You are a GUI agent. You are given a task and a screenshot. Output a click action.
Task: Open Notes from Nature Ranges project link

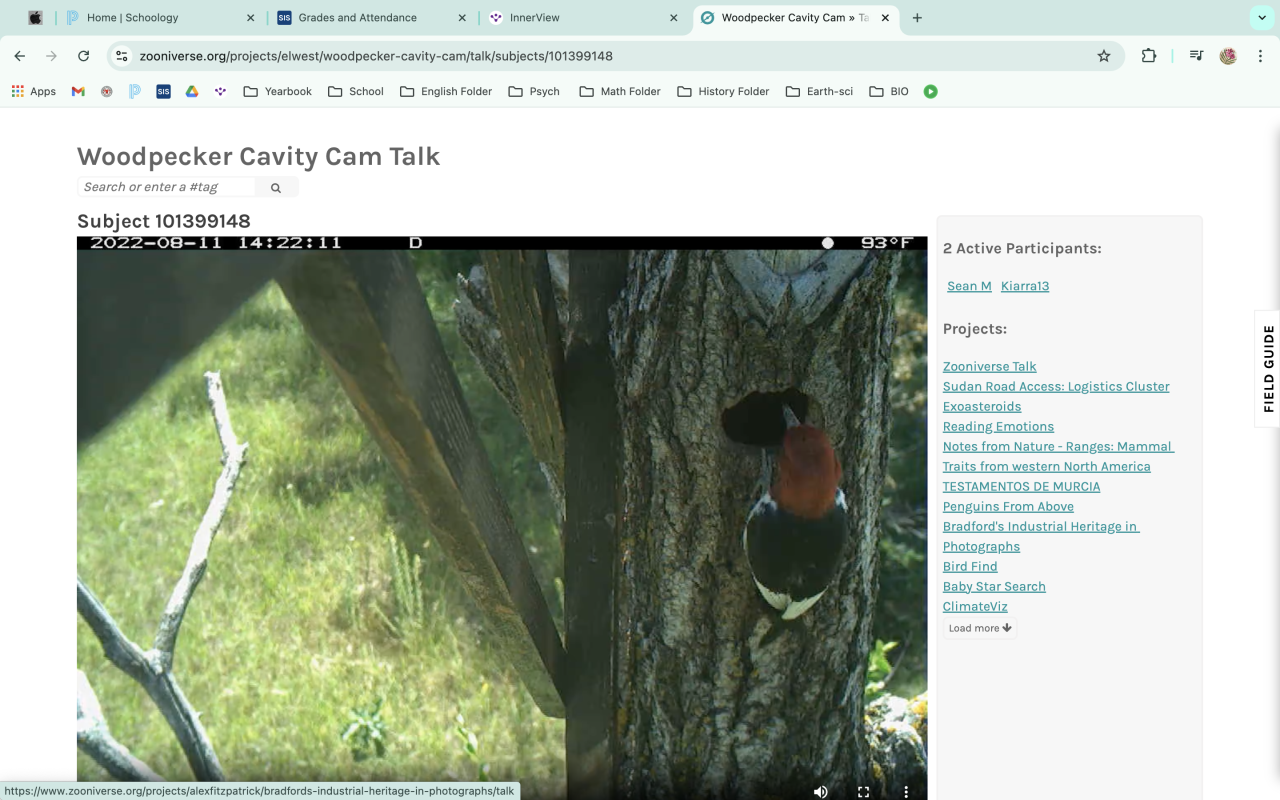tap(1058, 456)
